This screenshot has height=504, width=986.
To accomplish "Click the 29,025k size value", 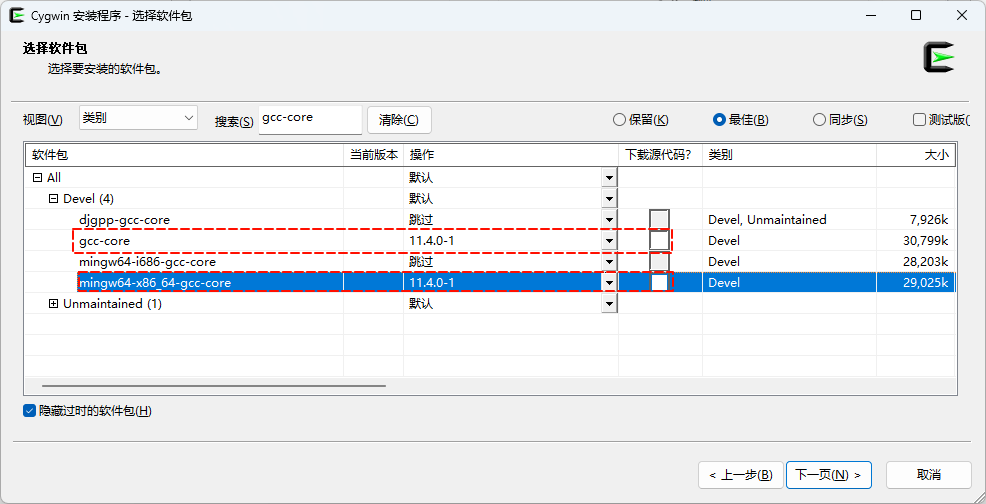I will (924, 283).
